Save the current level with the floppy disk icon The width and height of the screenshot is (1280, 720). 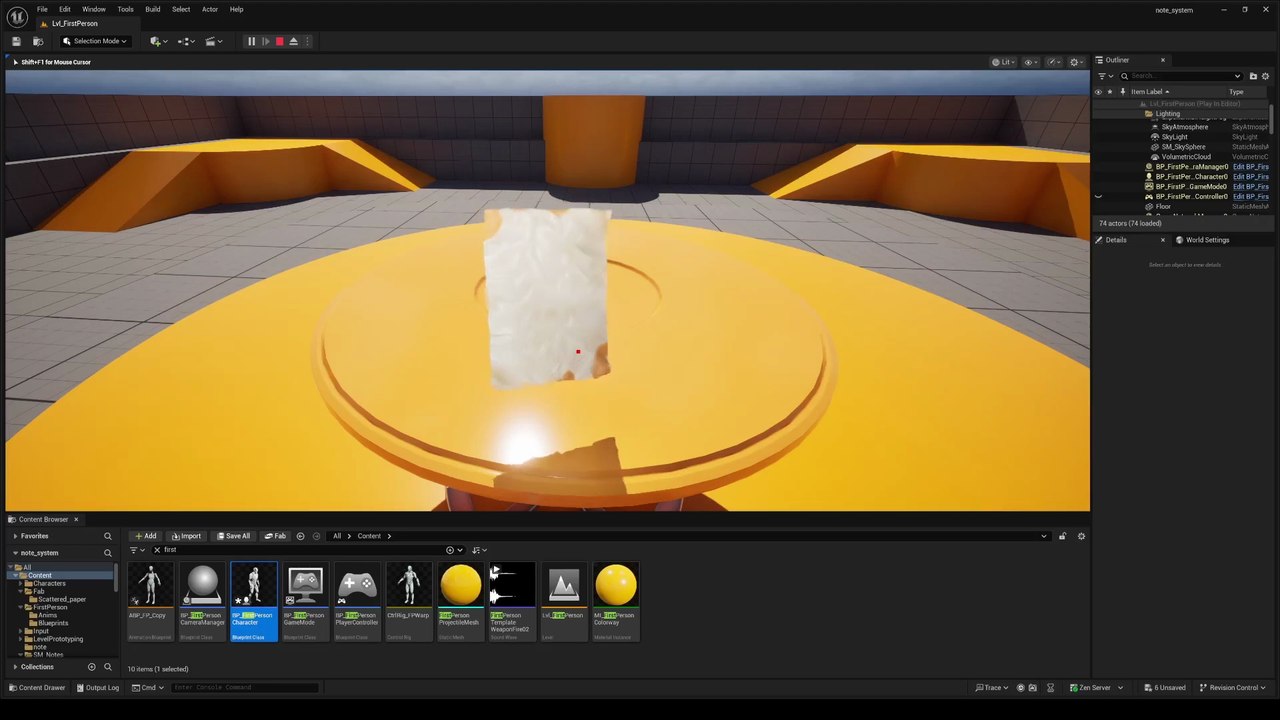16,41
